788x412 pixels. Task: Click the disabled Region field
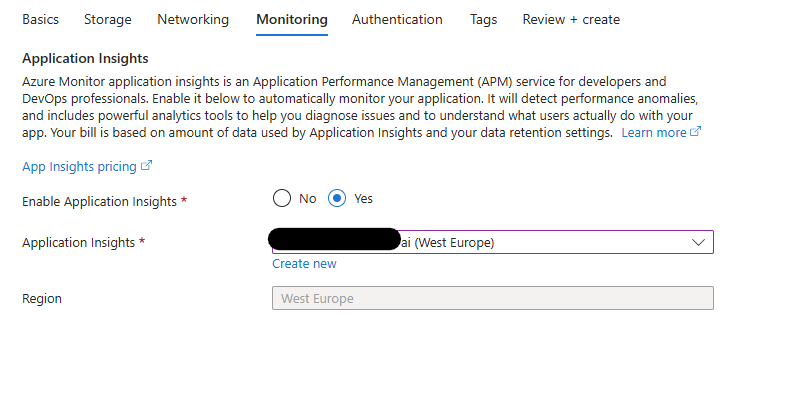tap(492, 298)
